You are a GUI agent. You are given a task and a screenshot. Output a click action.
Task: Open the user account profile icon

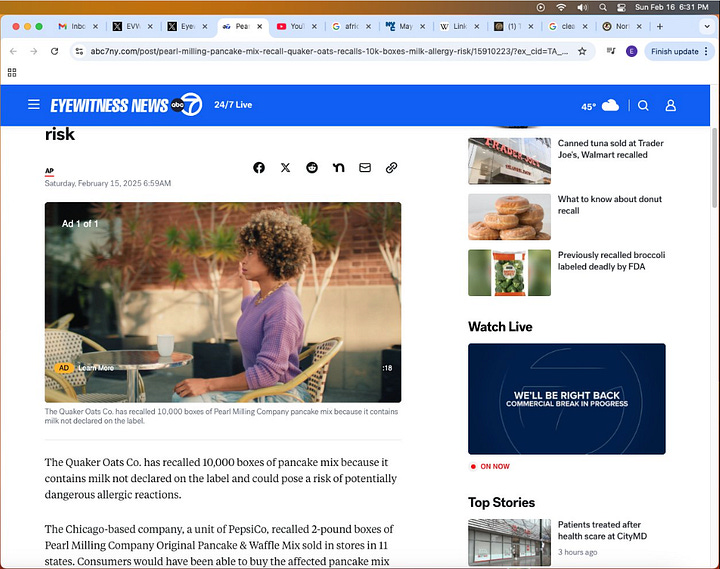click(x=670, y=106)
